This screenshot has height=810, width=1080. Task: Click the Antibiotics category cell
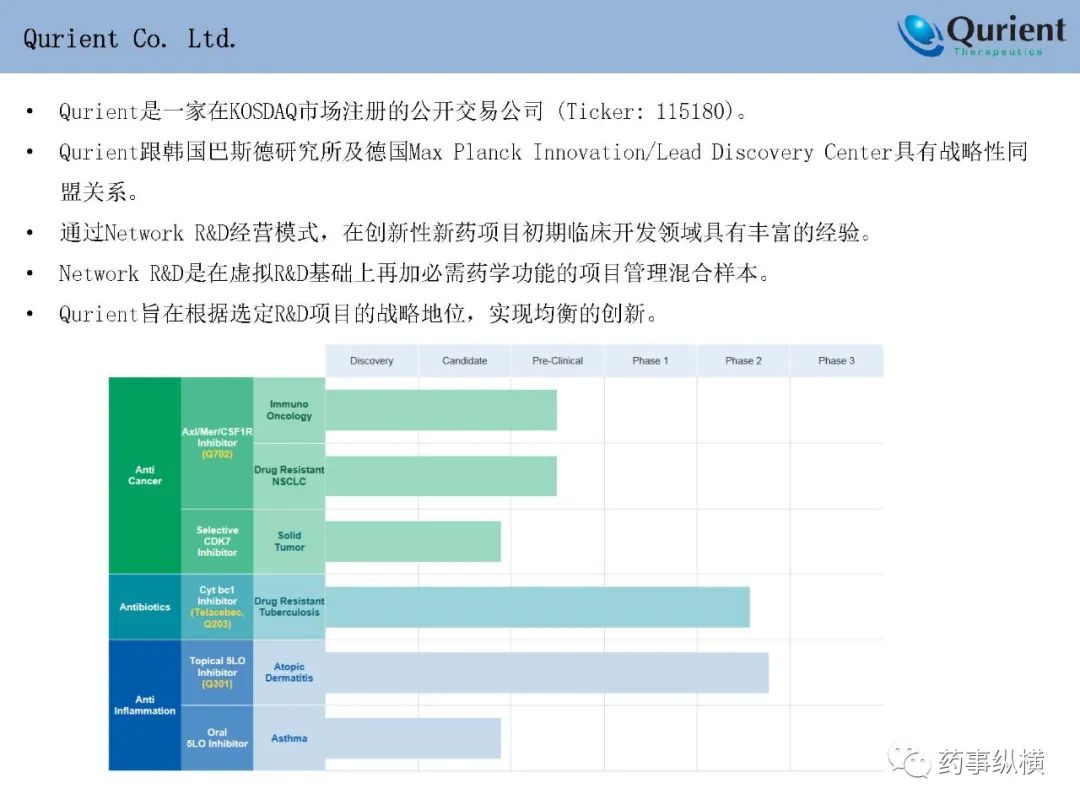point(145,607)
